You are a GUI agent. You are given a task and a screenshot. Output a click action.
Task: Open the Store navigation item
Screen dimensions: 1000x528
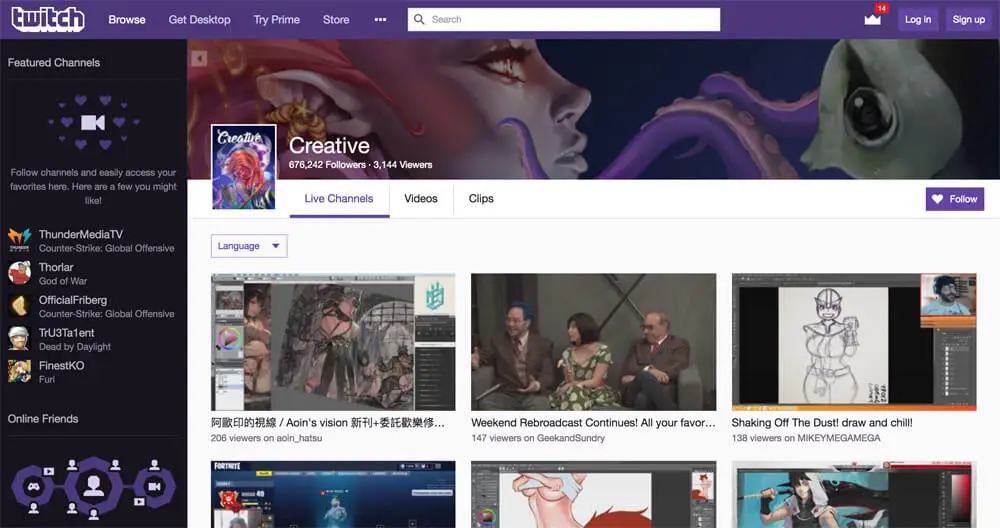click(336, 20)
